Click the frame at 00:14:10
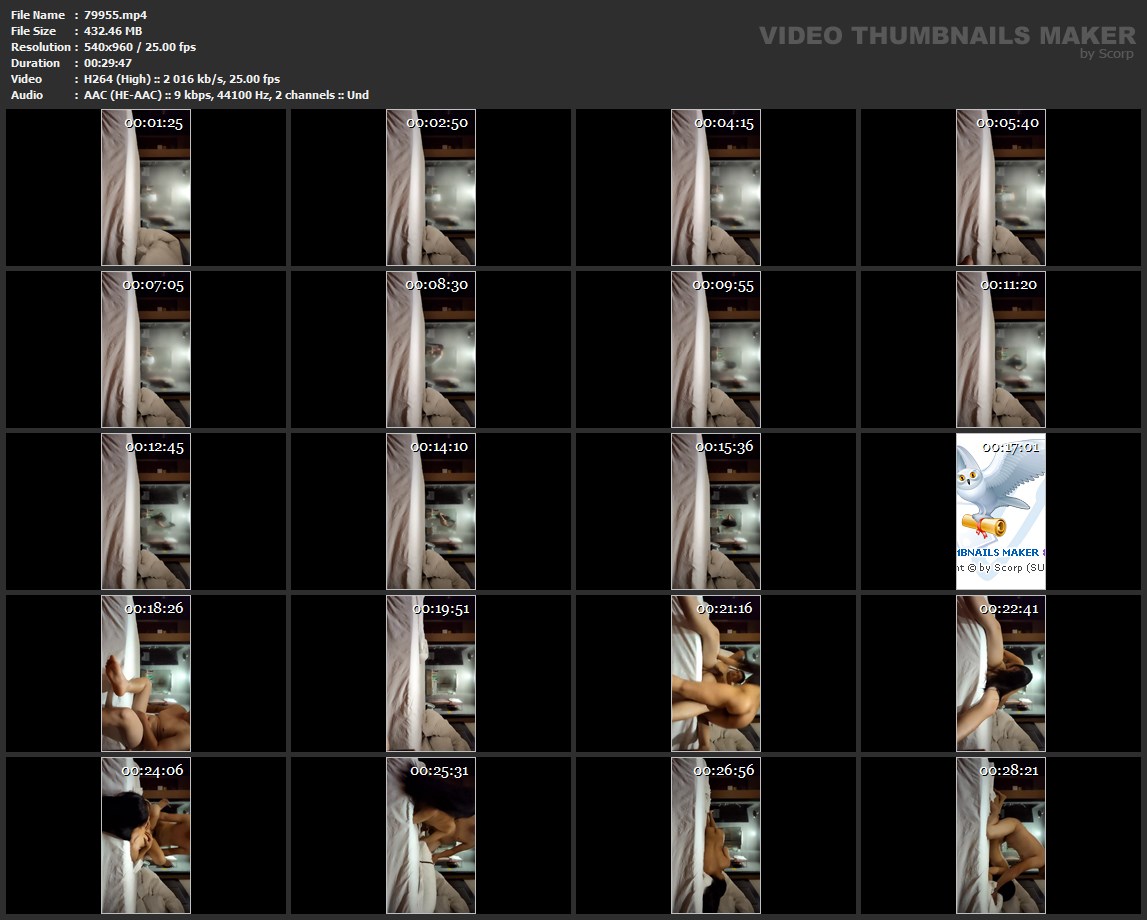Image resolution: width=1147 pixels, height=920 pixels. coord(431,511)
